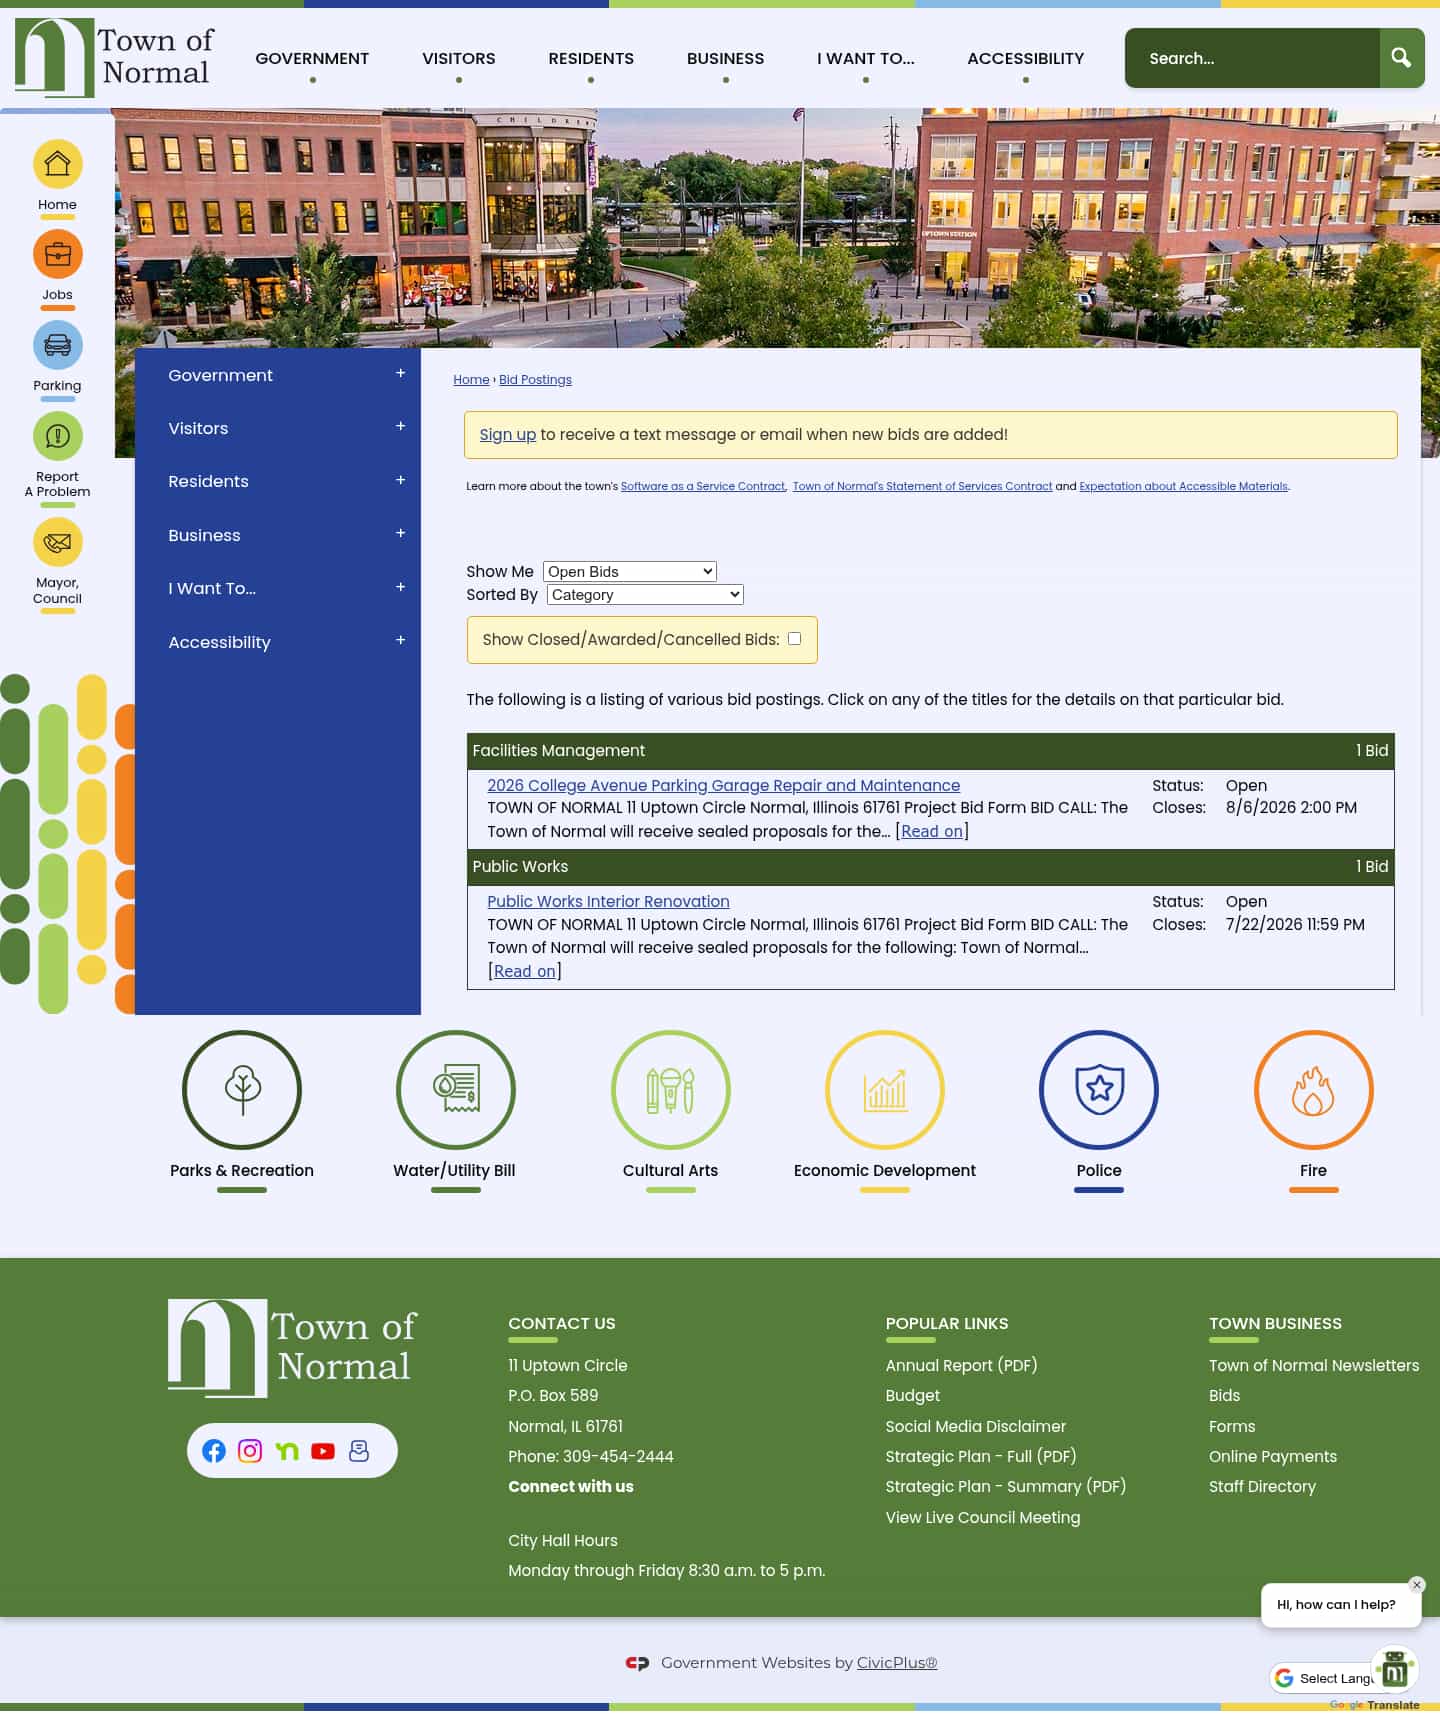Click the CivicPlus logo icon in footer
Screen dimensions: 1440x1714
637,1663
